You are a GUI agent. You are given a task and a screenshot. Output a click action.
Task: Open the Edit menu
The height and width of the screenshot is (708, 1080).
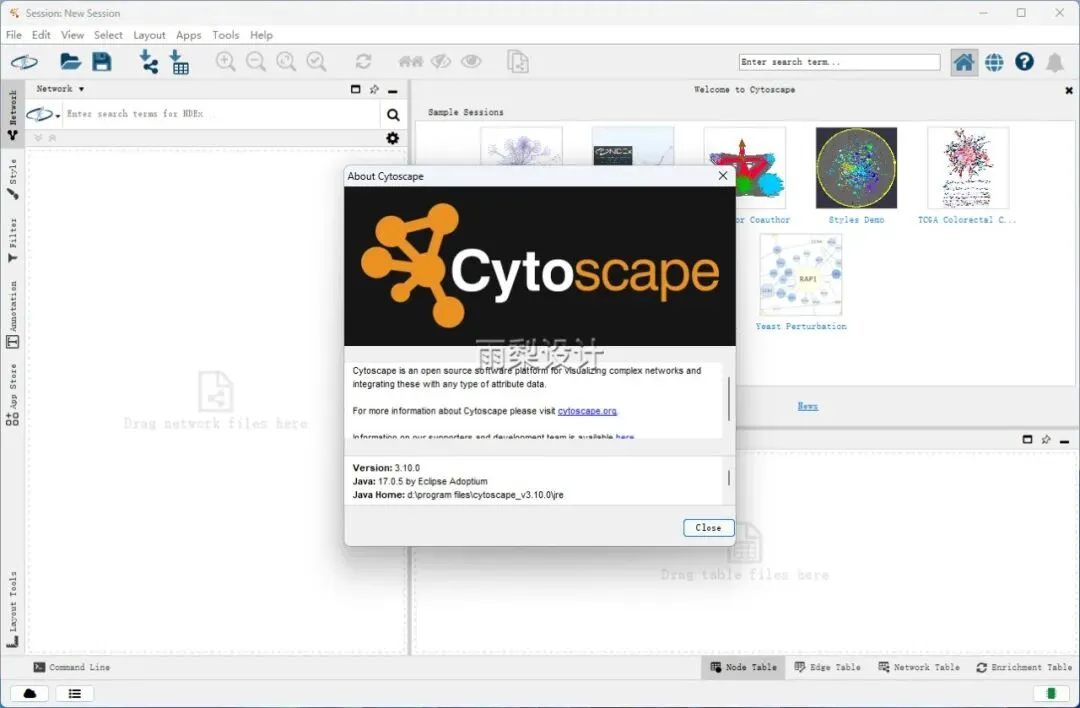pyautogui.click(x=41, y=35)
